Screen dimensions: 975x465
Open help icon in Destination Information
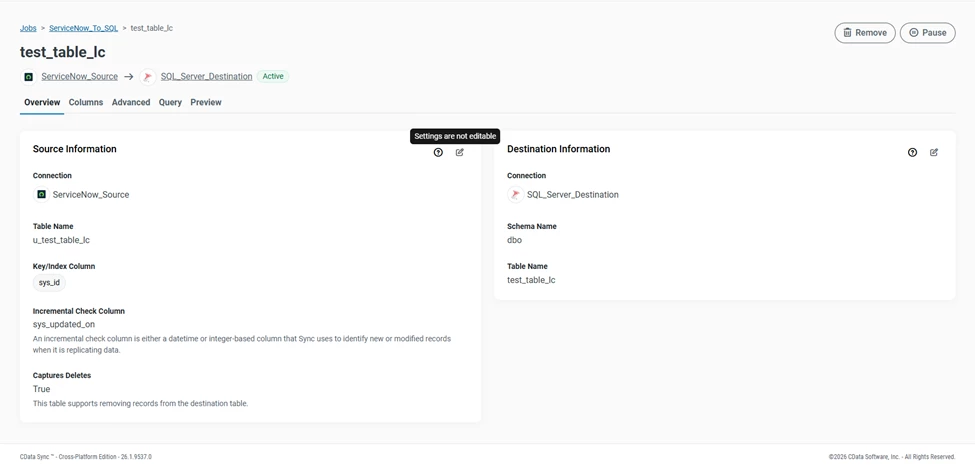[x=912, y=152]
